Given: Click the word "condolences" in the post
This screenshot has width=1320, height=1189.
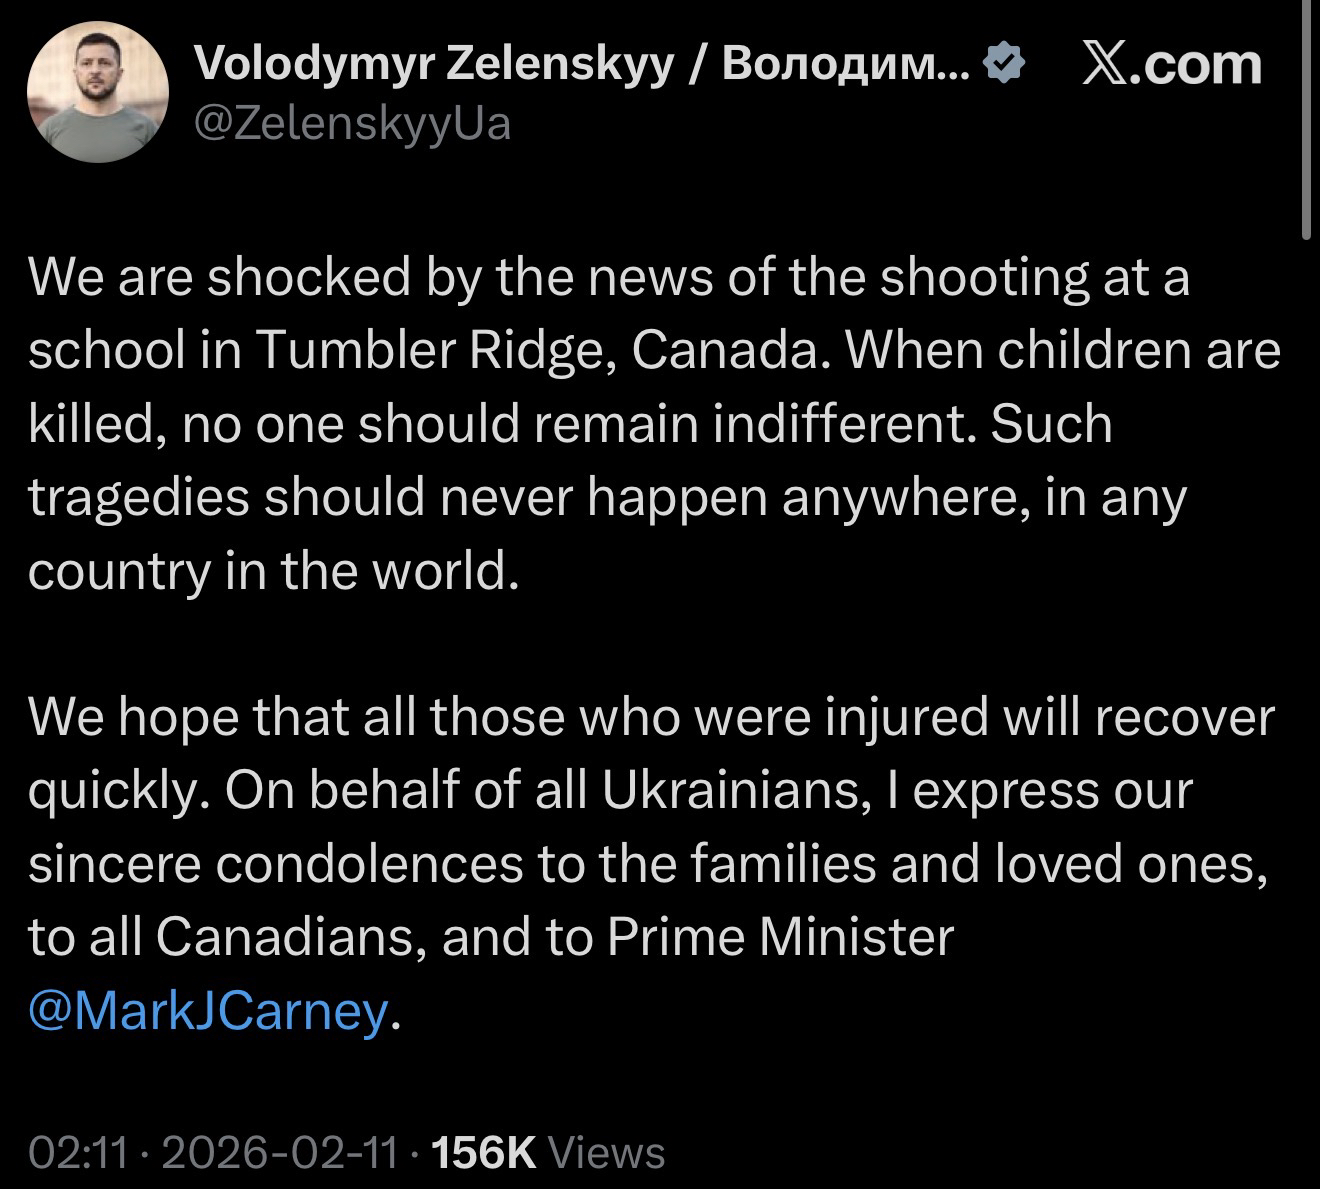Looking at the screenshot, I should (x=369, y=865).
